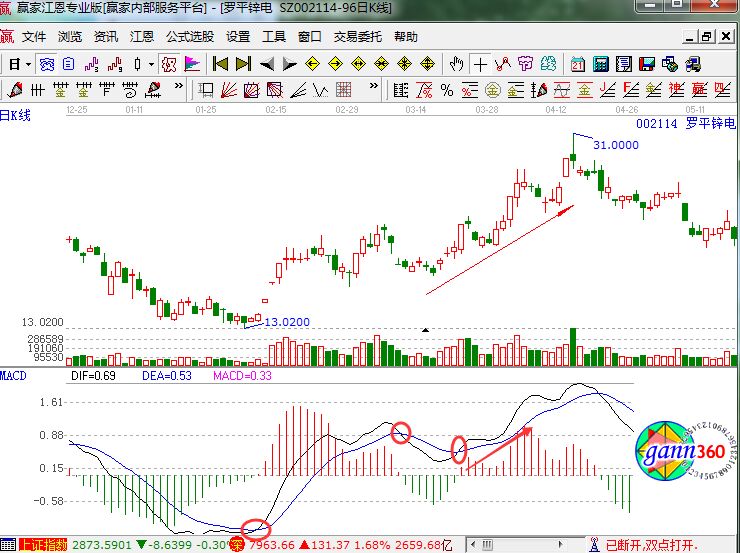Toggle the yellow diamond right-arrow button
Viewport: 740px width, 553px height.
click(x=334, y=64)
